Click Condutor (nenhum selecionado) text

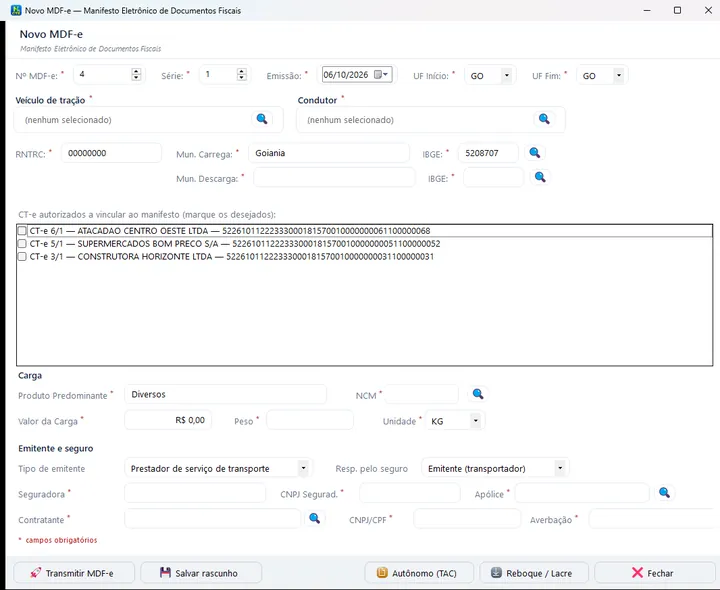[350, 120]
